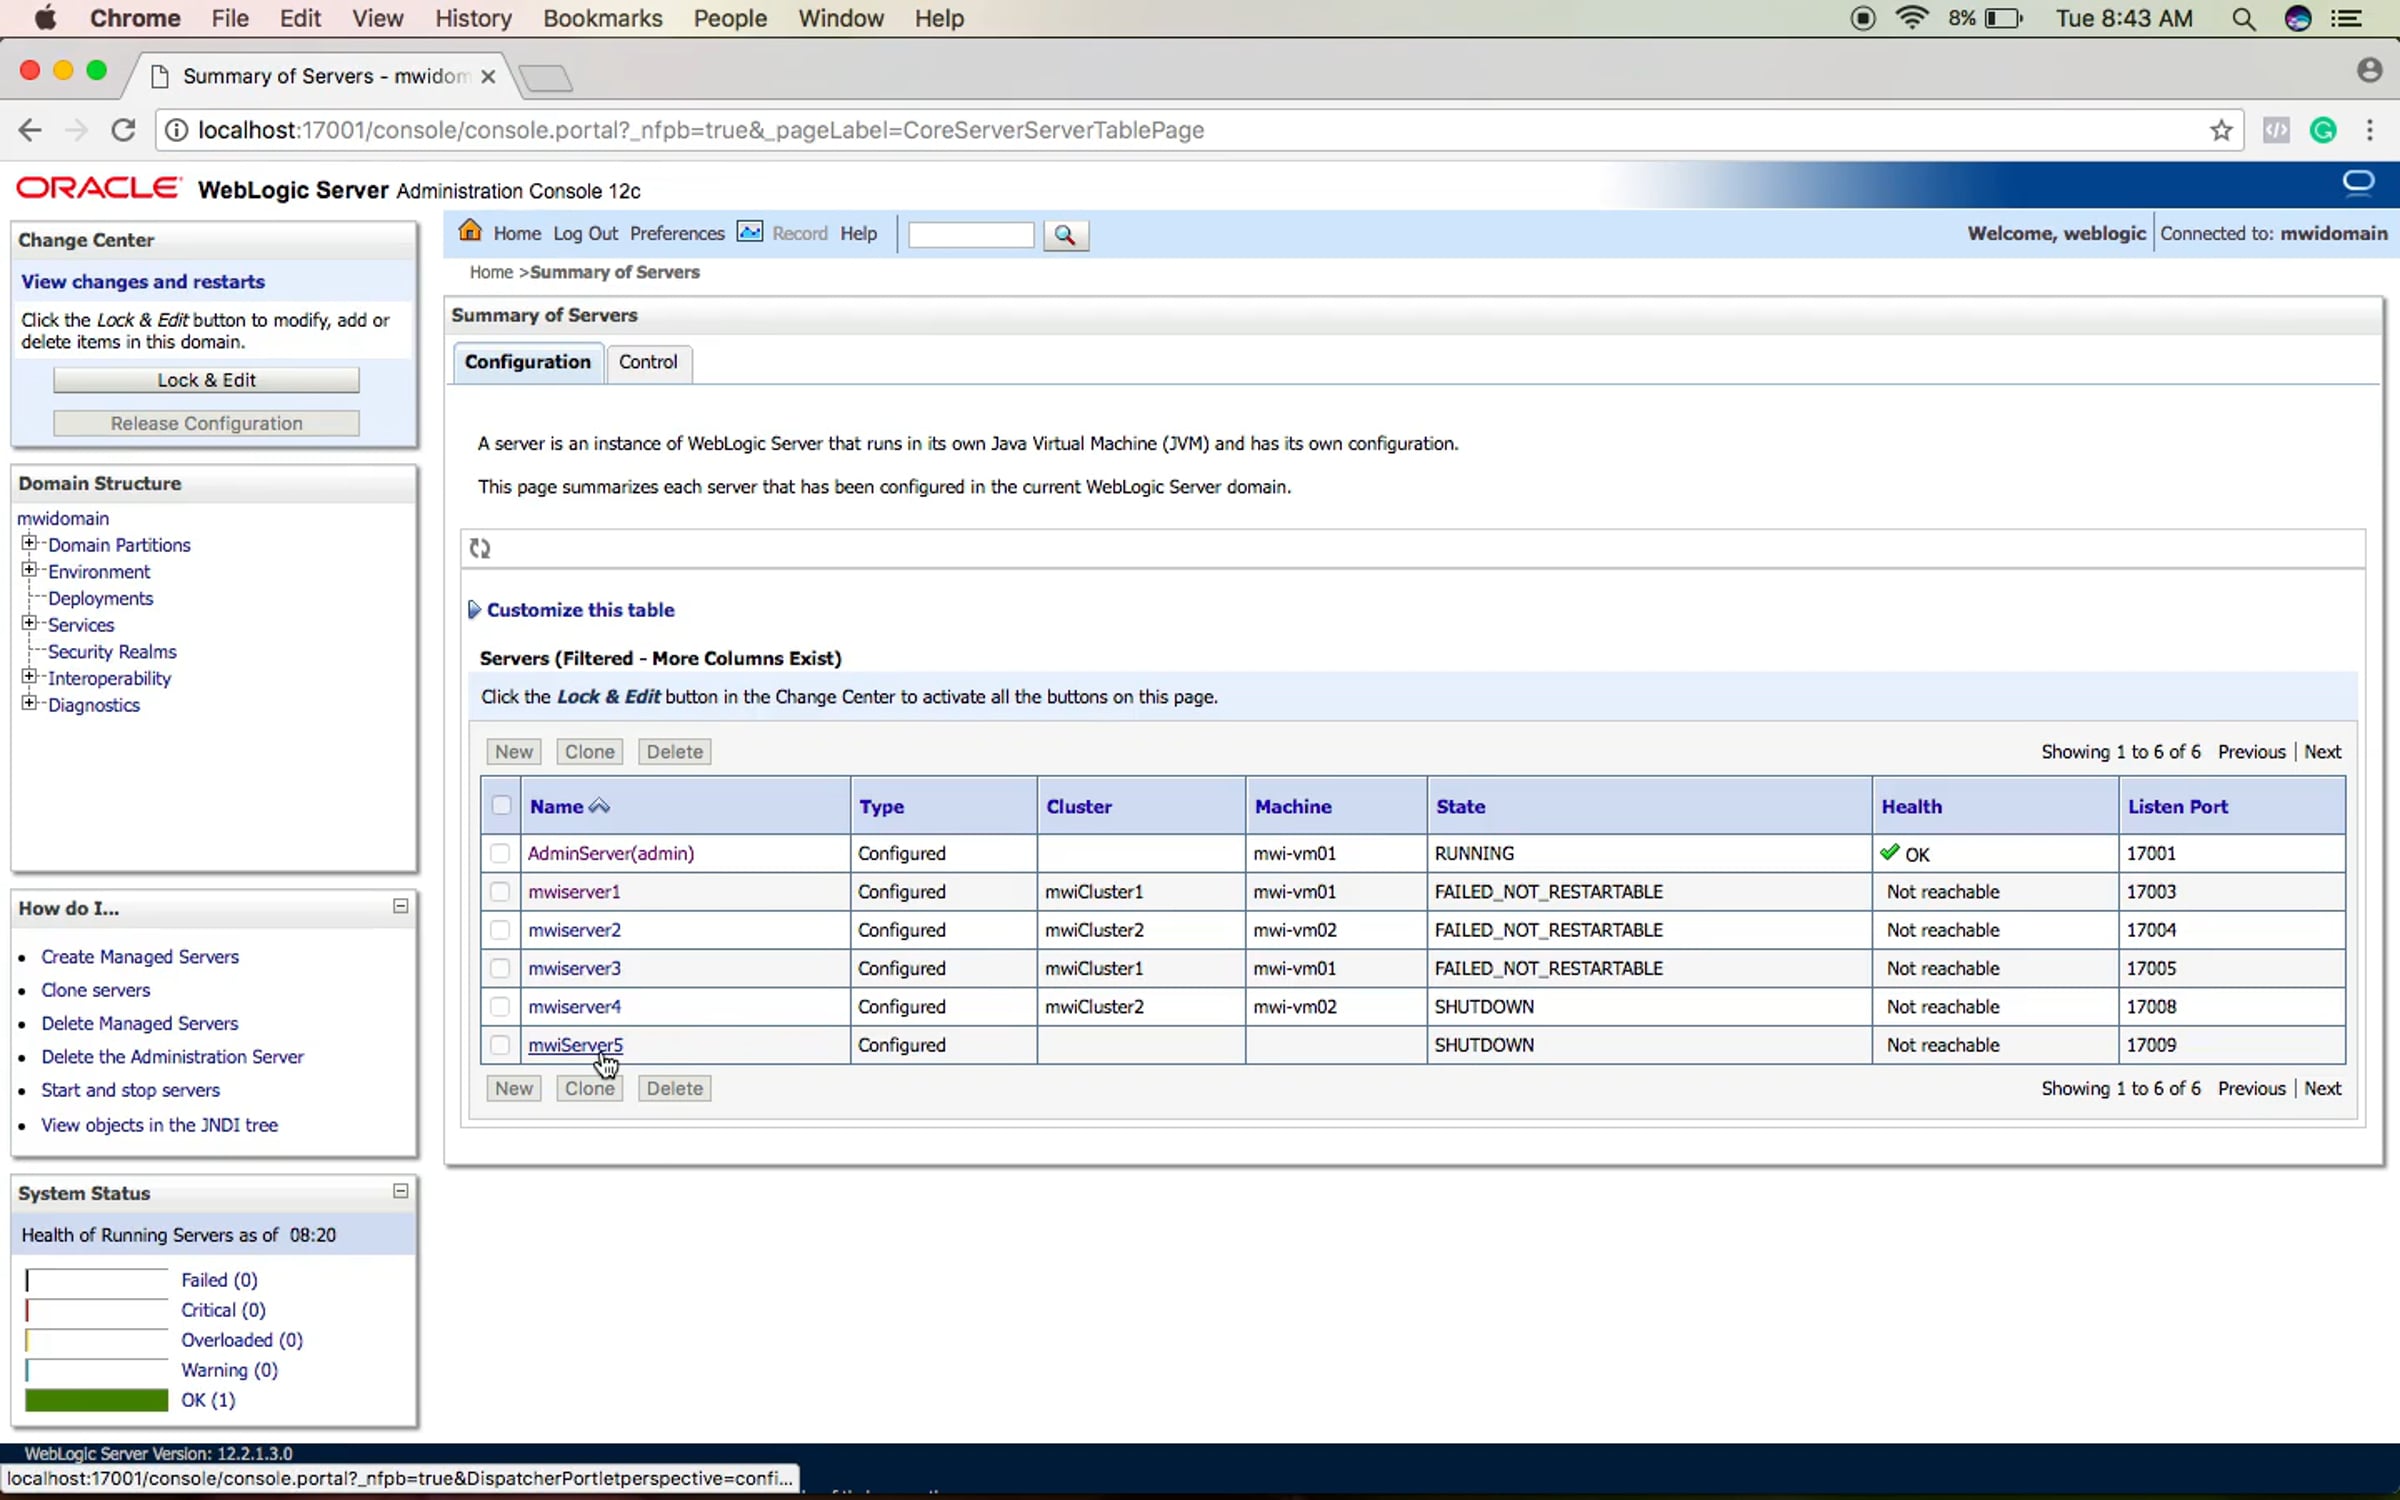Check the mwiserver1 row checkbox
The height and width of the screenshot is (1500, 2400).
500,891
